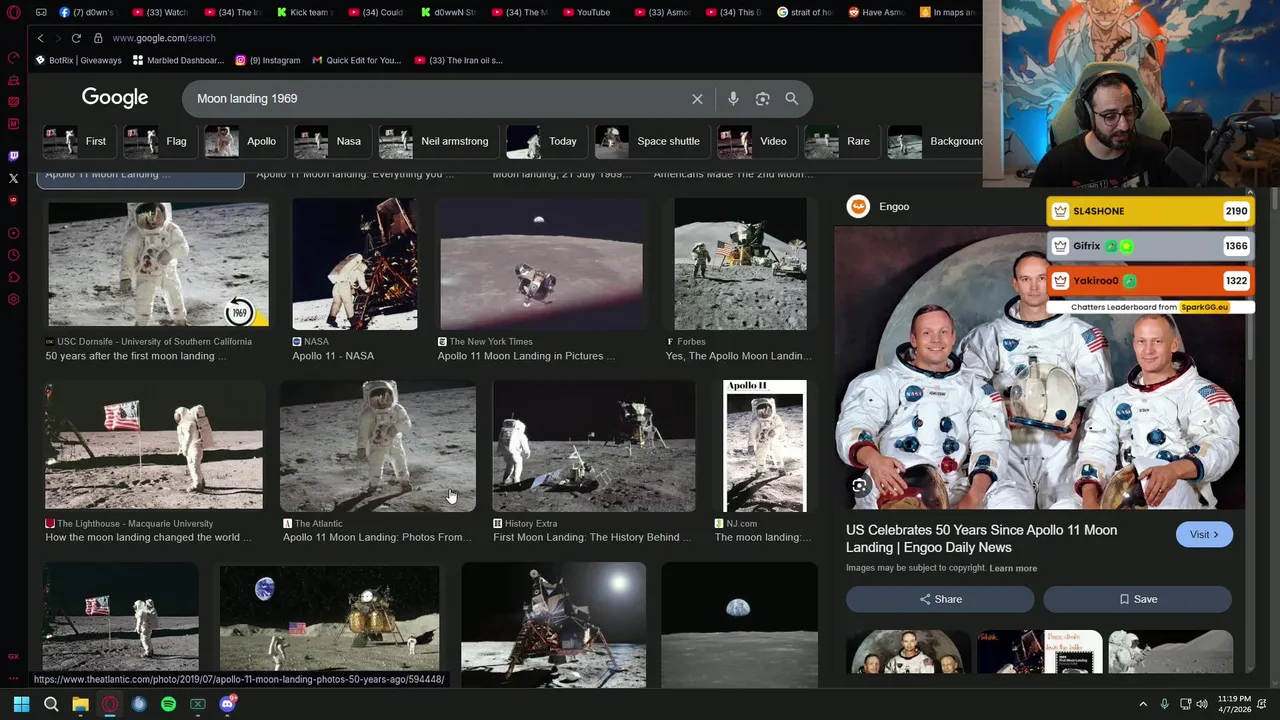Click the Share button in preview panel
1280x720 pixels.
point(940,599)
